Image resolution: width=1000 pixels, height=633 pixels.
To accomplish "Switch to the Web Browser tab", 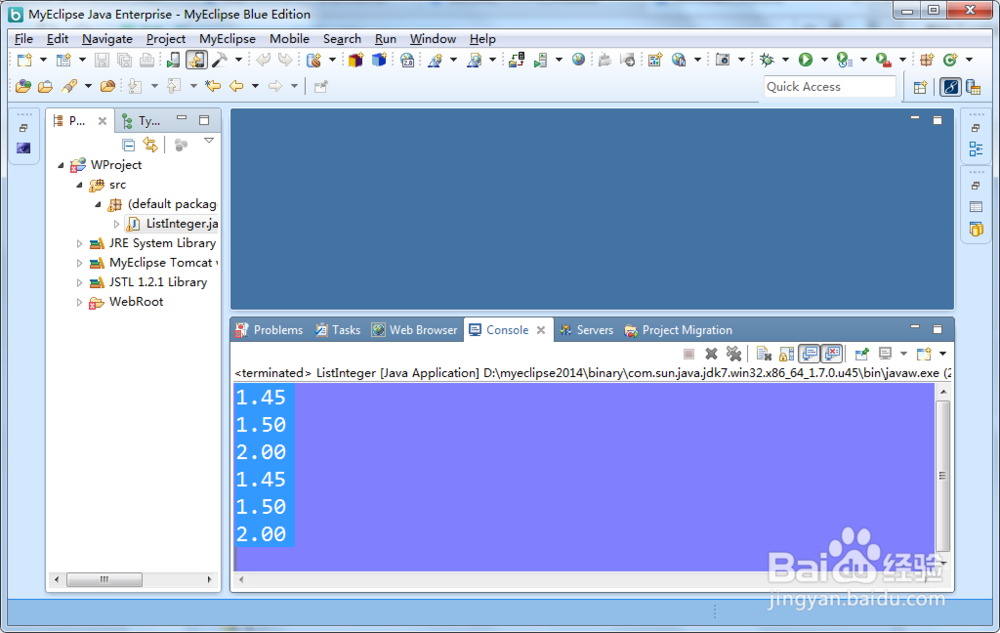I will [x=415, y=330].
